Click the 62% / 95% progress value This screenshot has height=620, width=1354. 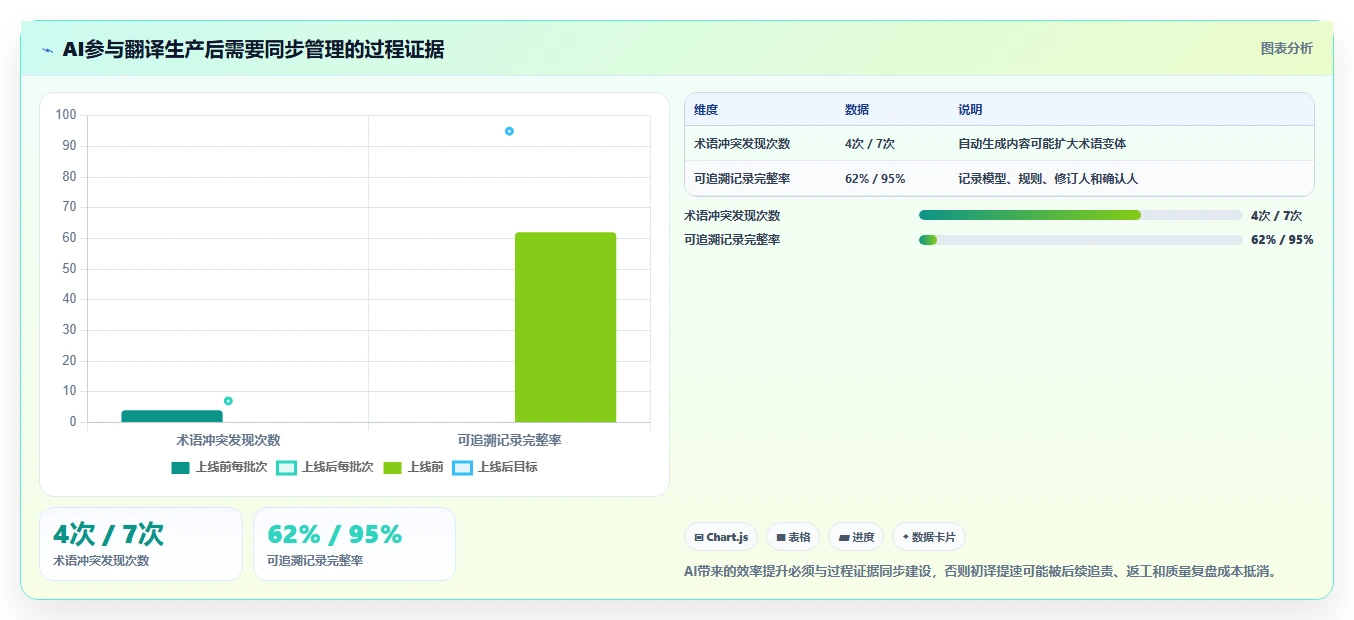(1282, 240)
